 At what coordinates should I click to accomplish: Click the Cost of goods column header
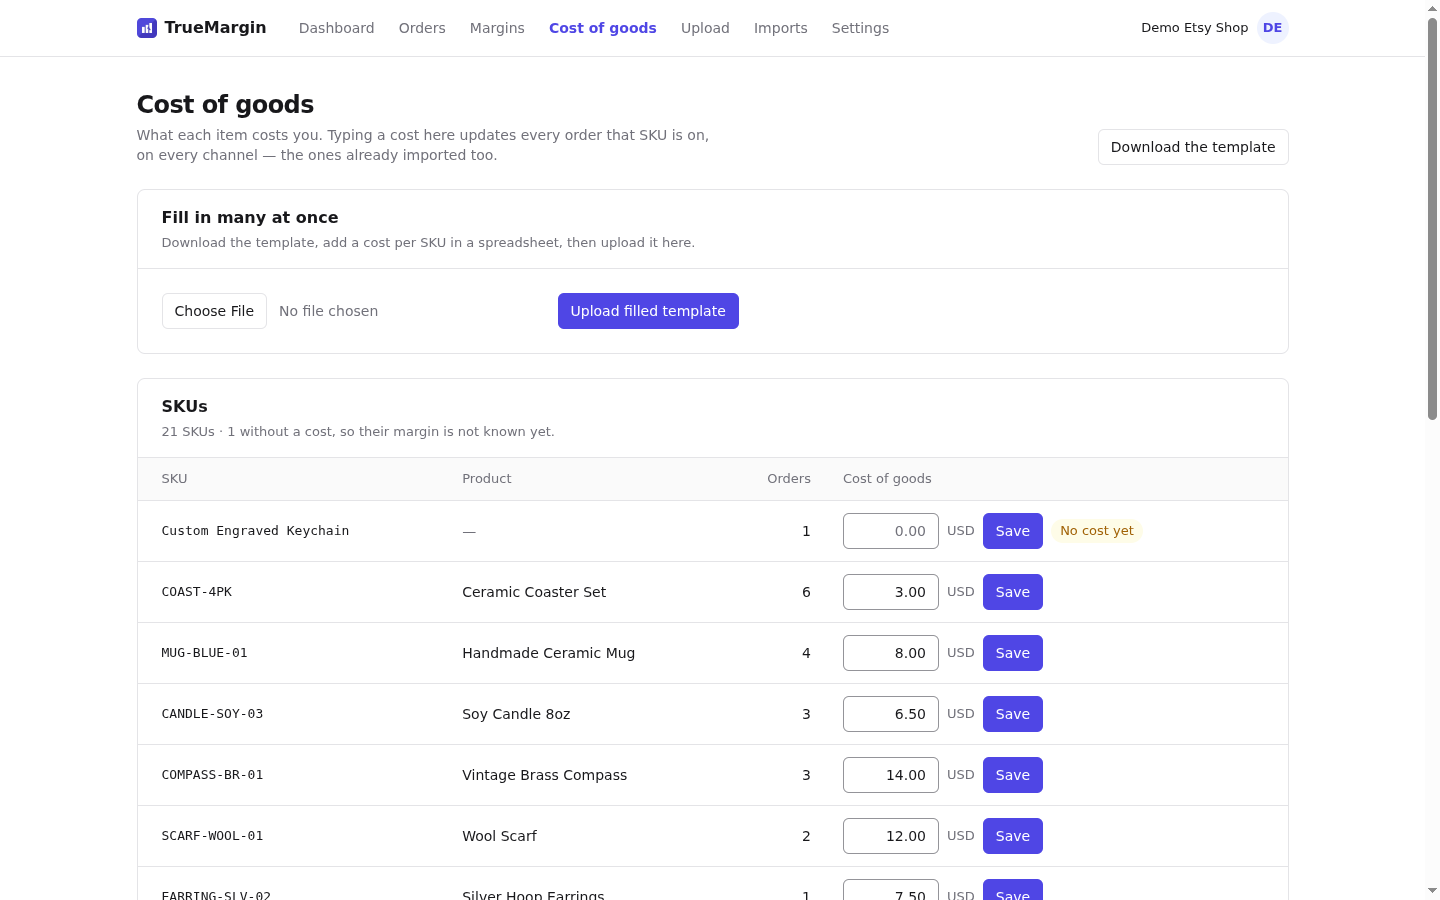(x=887, y=479)
